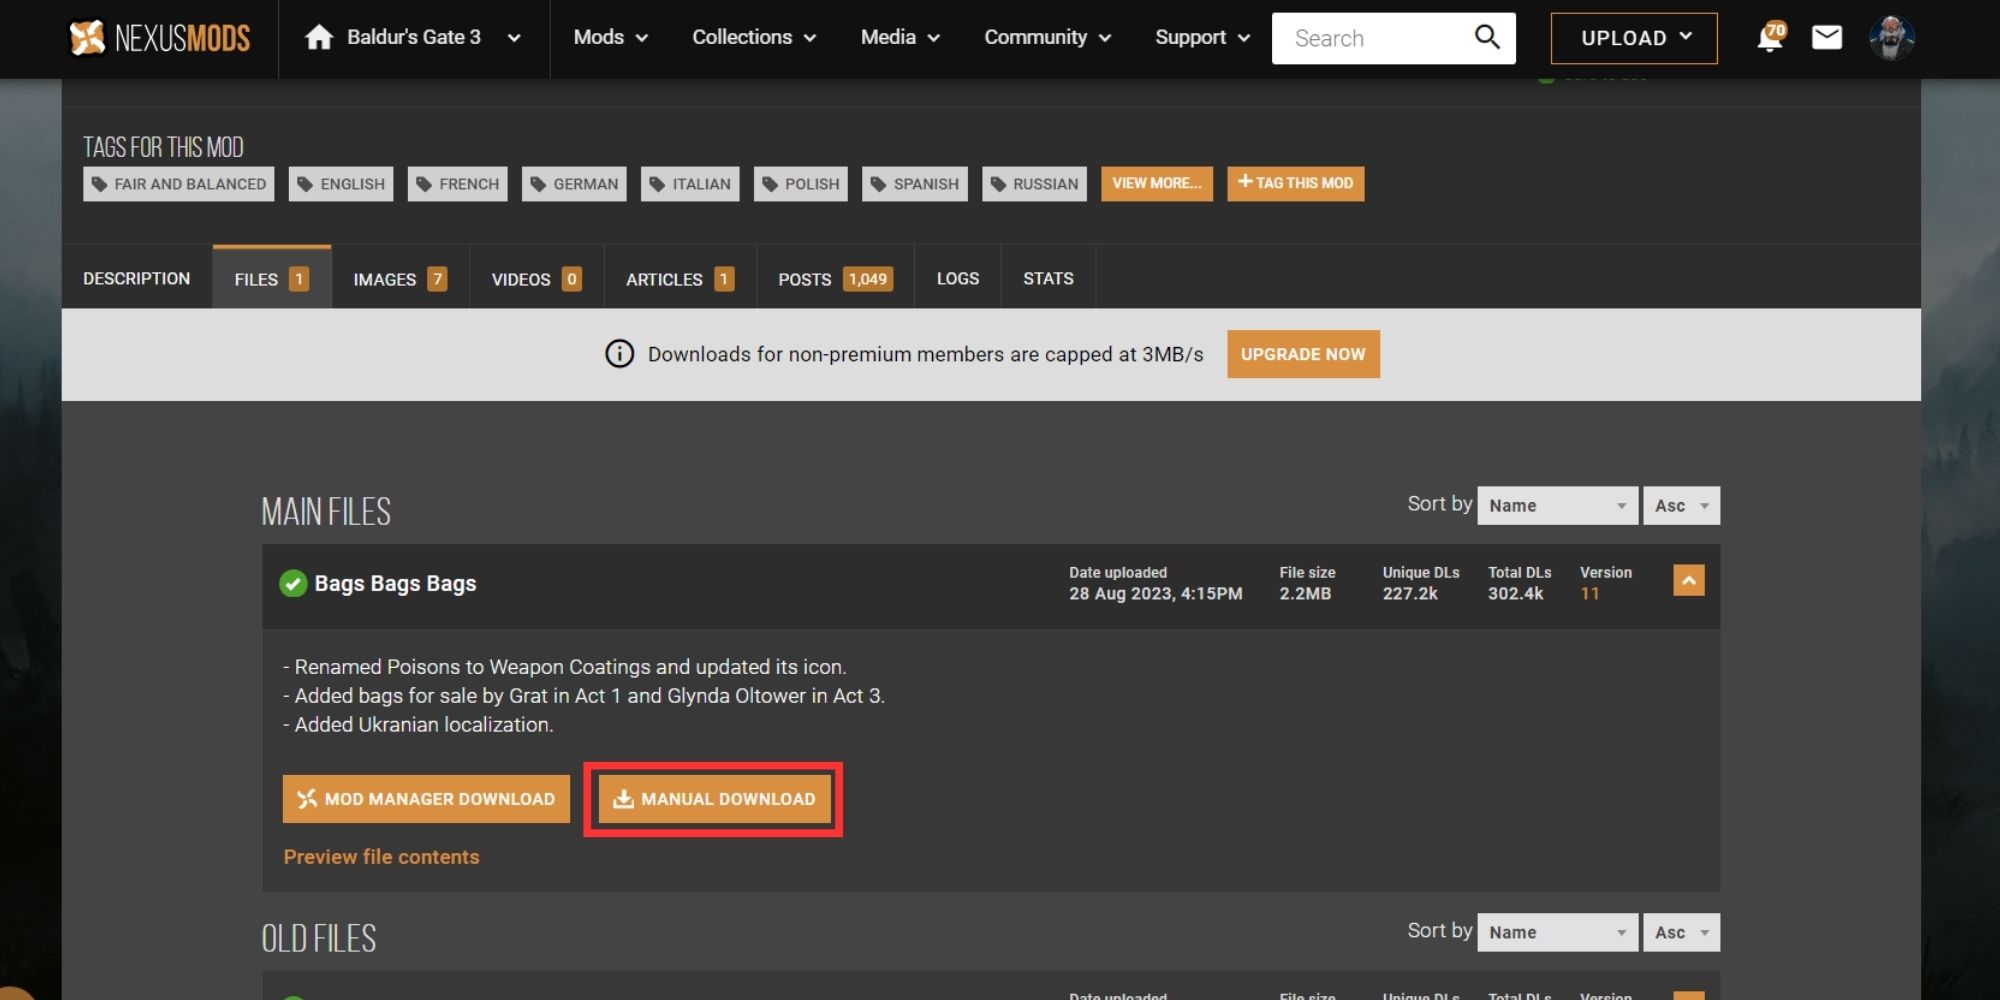Open the messages envelope icon
This screenshot has width=2000, height=1000.
pyautogui.click(x=1827, y=38)
